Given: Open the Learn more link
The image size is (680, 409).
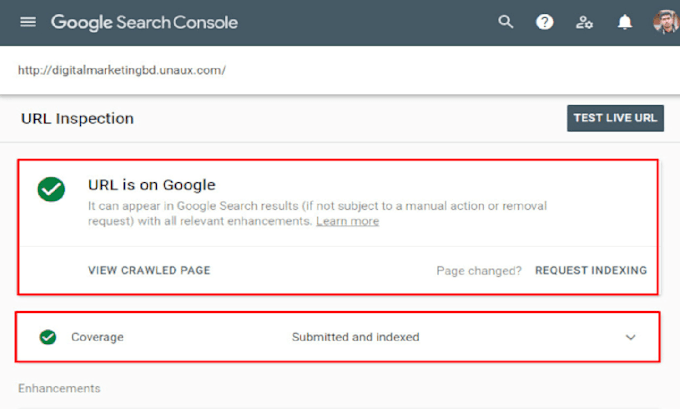Looking at the screenshot, I should click(x=347, y=221).
